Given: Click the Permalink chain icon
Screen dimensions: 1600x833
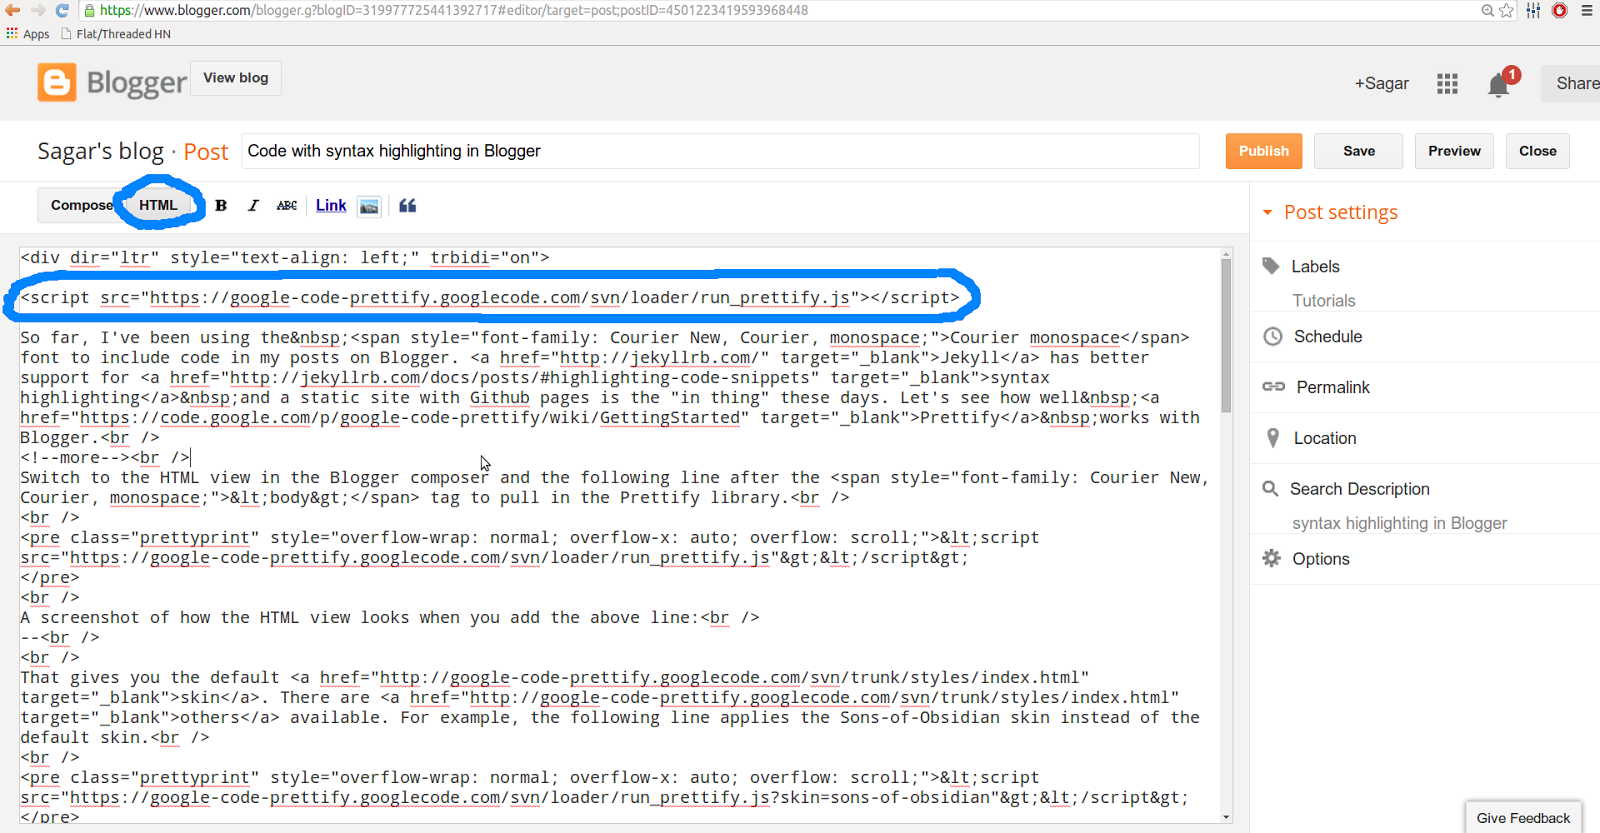Looking at the screenshot, I should pyautogui.click(x=1273, y=386).
